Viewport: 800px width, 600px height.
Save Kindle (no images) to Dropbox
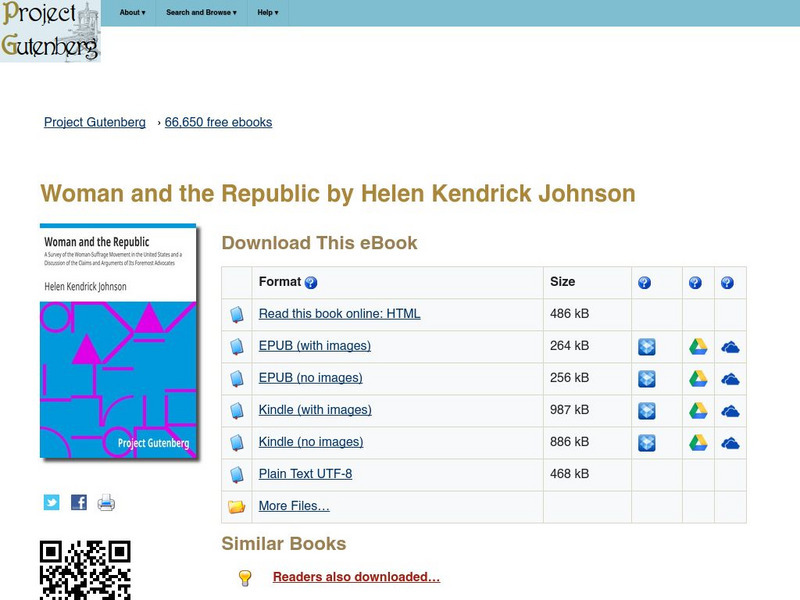coord(646,442)
